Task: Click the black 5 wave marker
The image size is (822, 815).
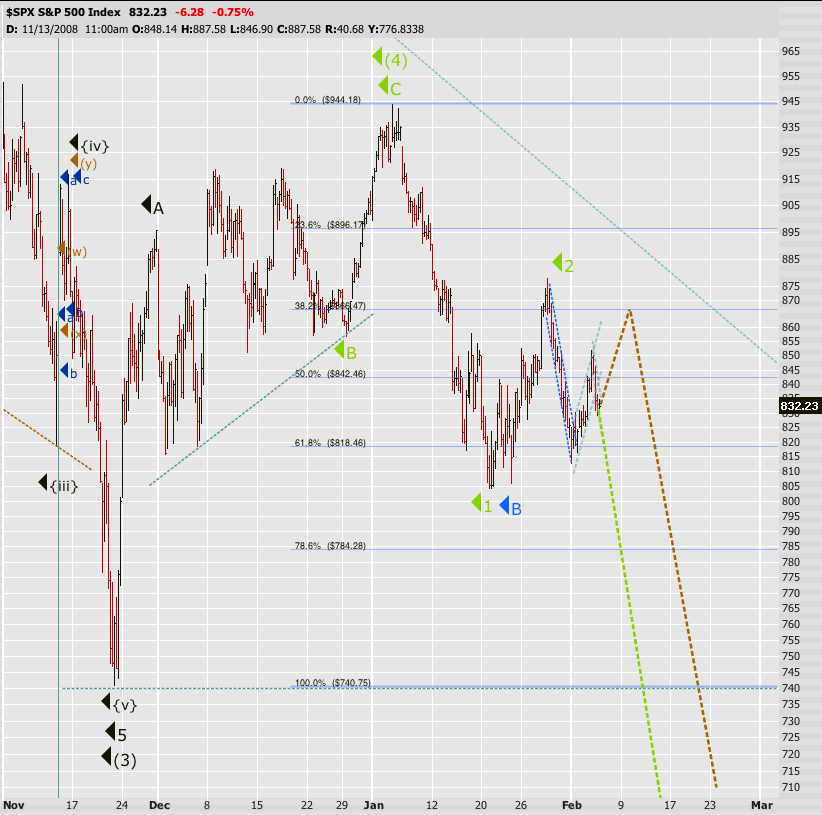Action: (116, 733)
